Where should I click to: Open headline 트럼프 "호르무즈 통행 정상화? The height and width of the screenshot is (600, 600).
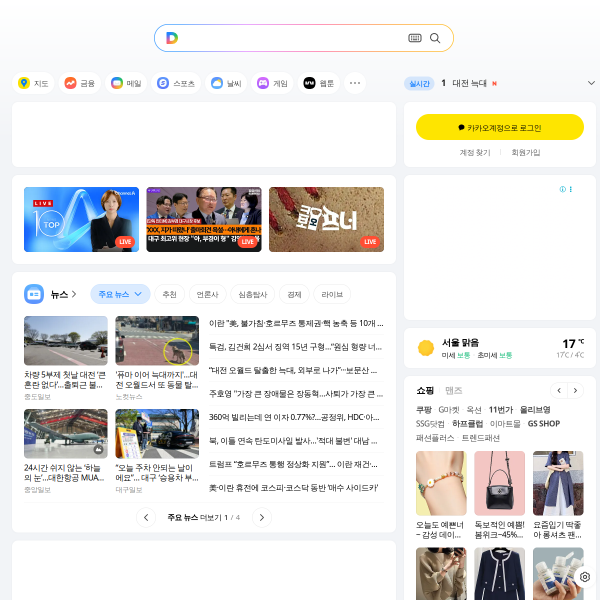pyautogui.click(x=293, y=464)
